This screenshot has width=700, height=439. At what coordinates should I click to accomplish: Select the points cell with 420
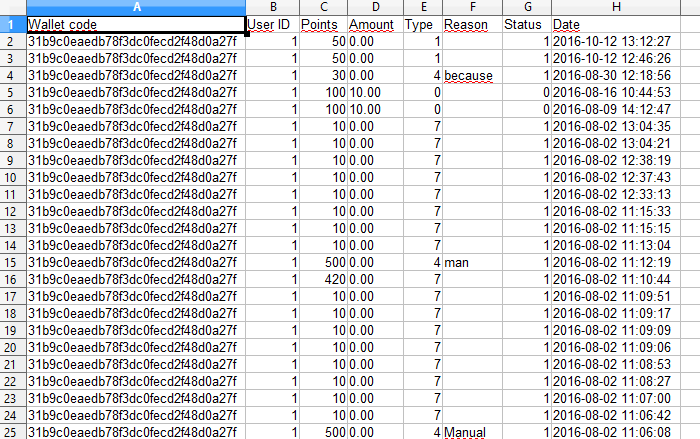(324, 279)
